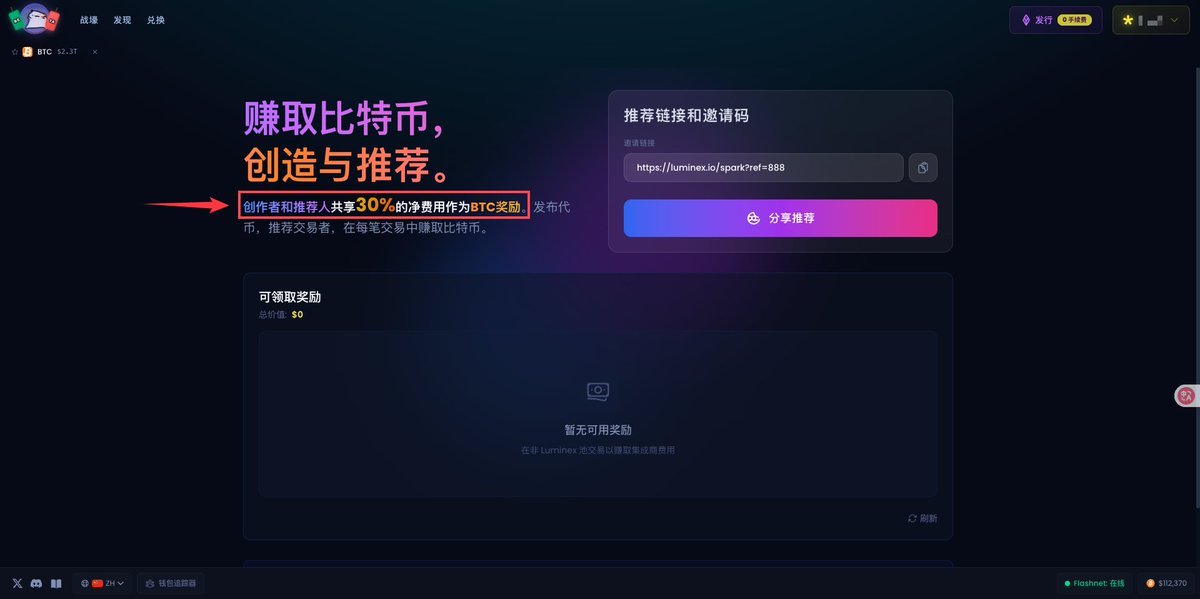
Task: Click the 发行 launch button
Action: pos(1057,20)
